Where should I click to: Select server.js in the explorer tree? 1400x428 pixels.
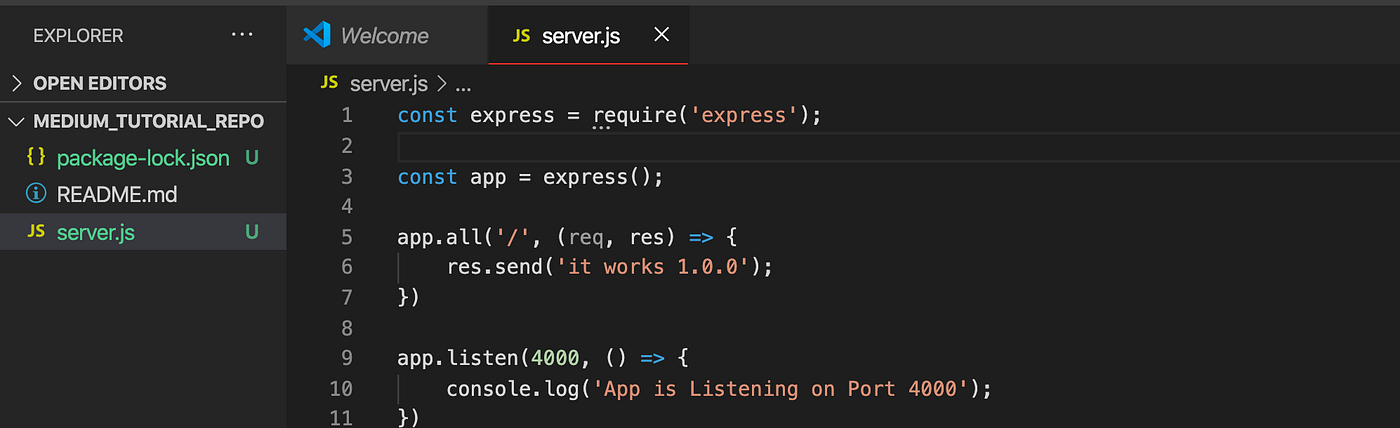143,232
